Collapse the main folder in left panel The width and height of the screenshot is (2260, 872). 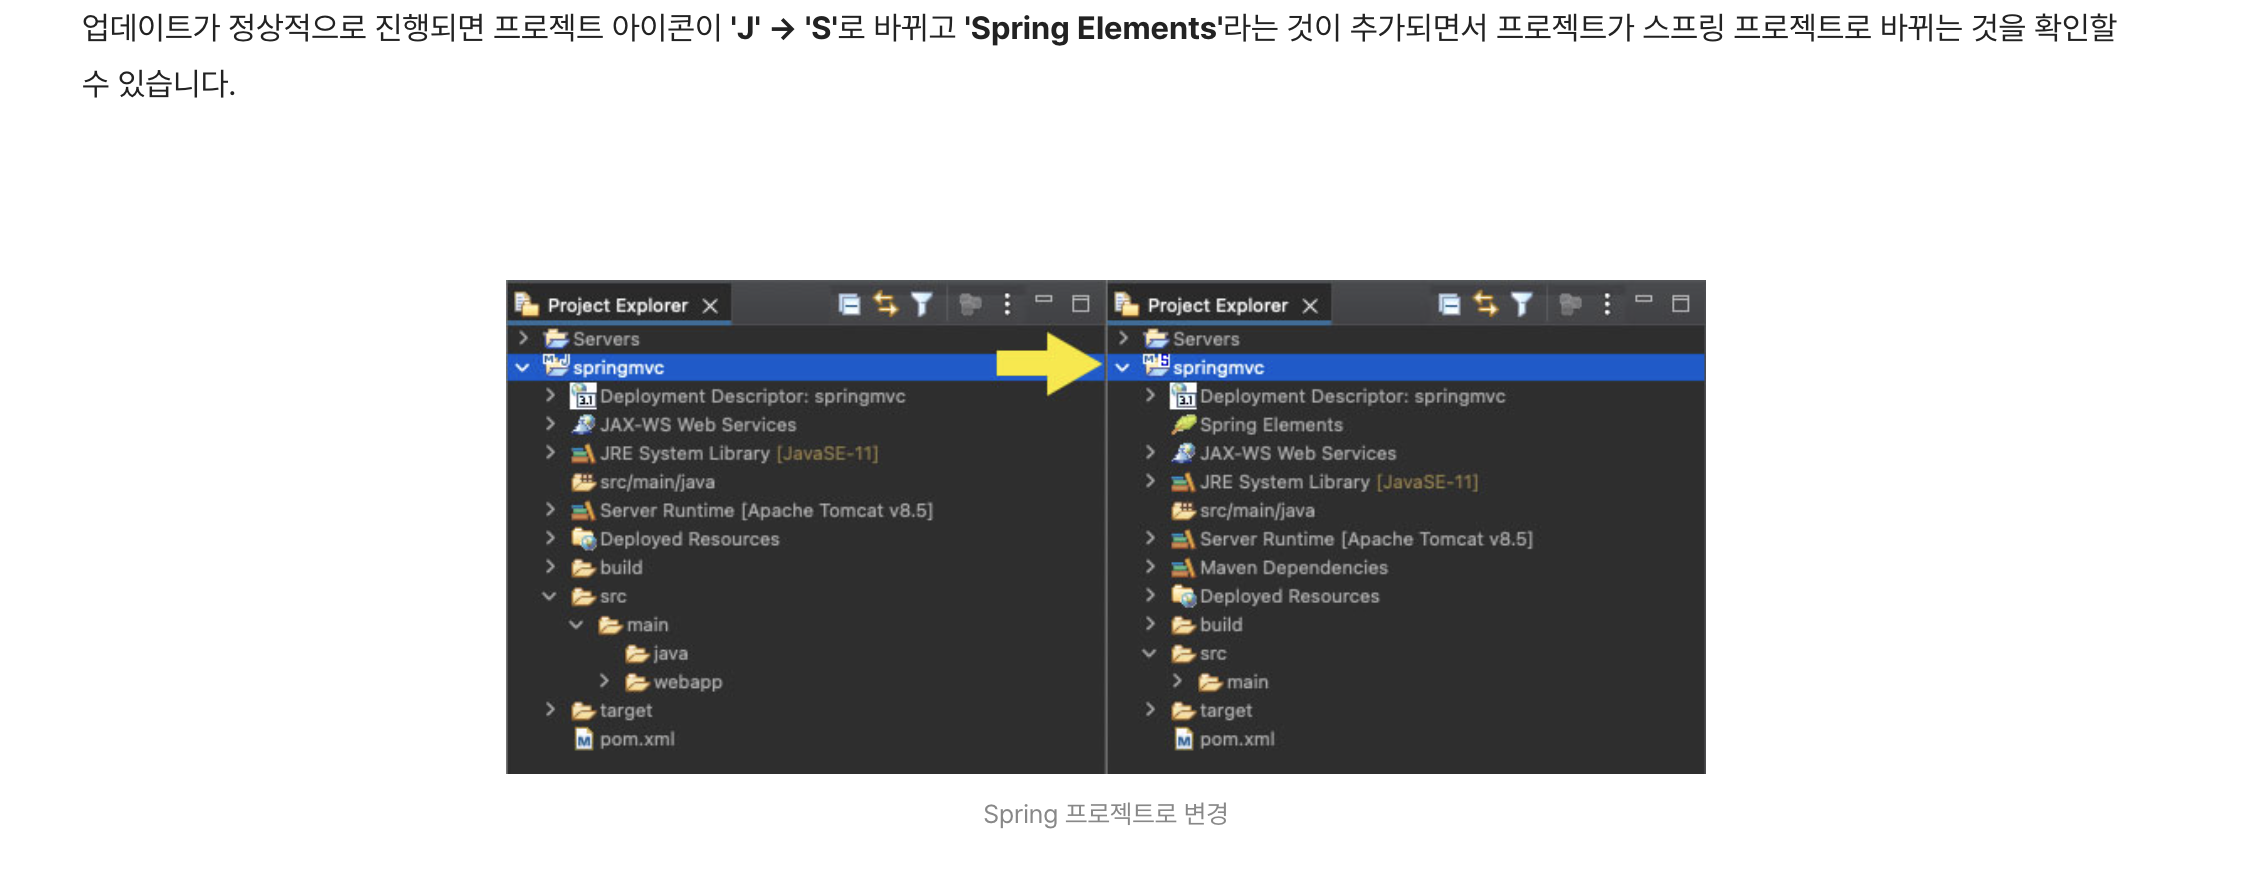coord(576,625)
